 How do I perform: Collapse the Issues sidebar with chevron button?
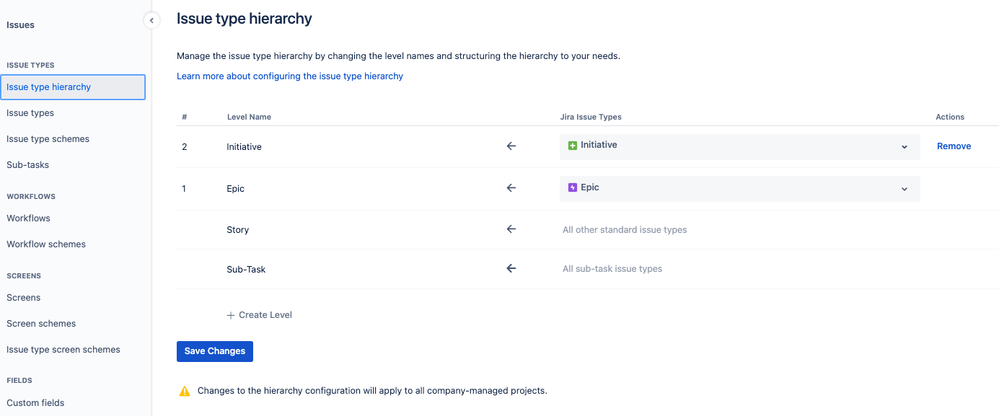coord(152,20)
